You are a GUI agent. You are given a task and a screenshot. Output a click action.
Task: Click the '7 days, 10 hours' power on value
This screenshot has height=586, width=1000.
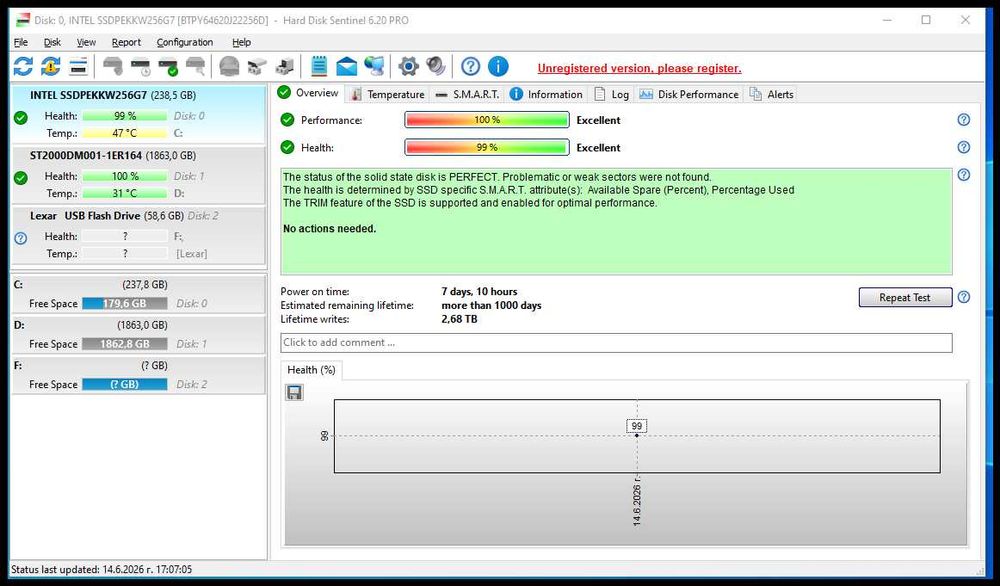479,291
